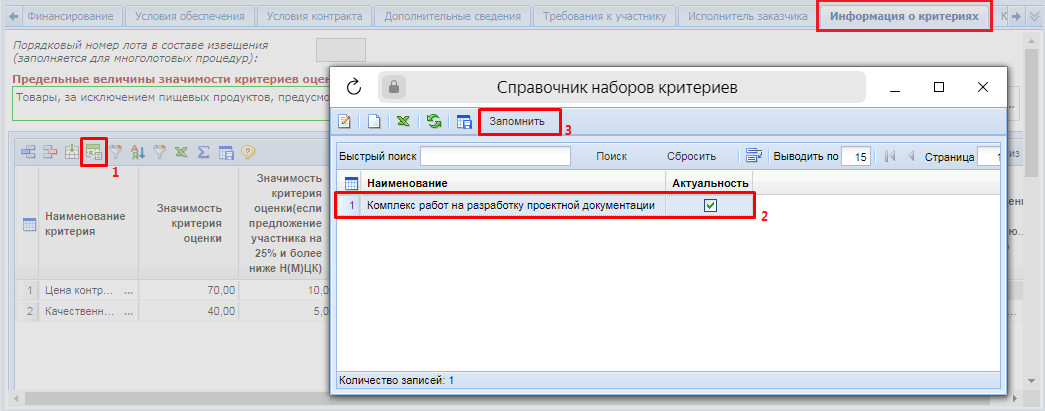Viewport: 1045px width, 411px height.
Task: Click the browser reload arrow in the dialog title bar
Action: click(353, 87)
